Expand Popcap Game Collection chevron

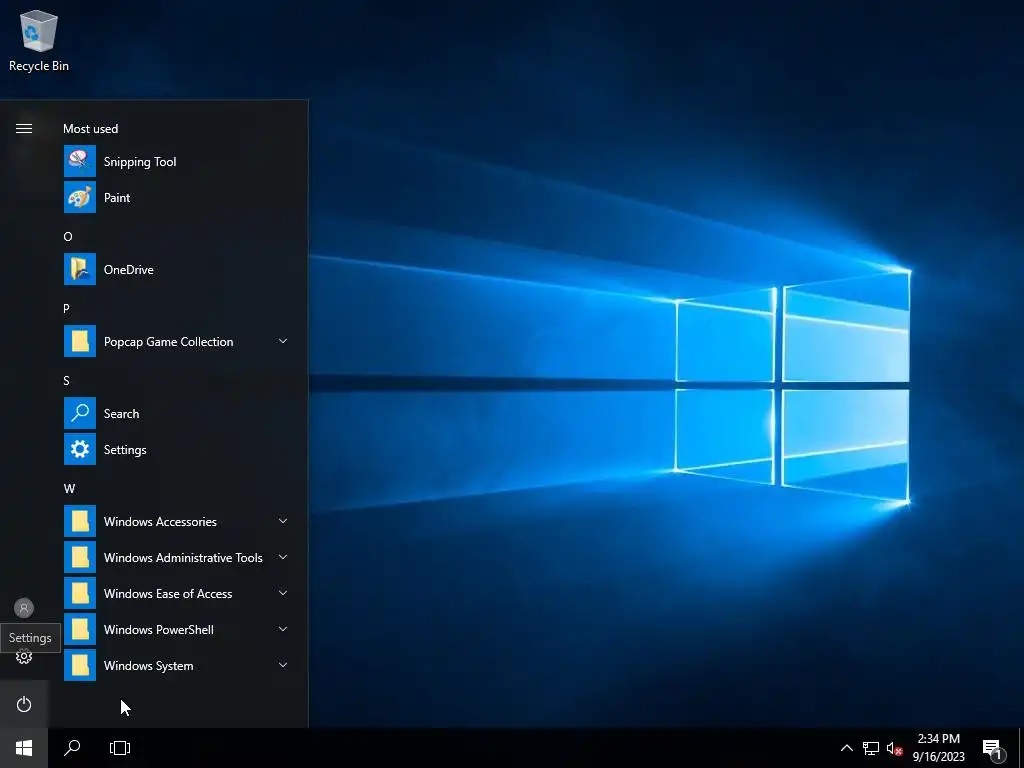(283, 341)
